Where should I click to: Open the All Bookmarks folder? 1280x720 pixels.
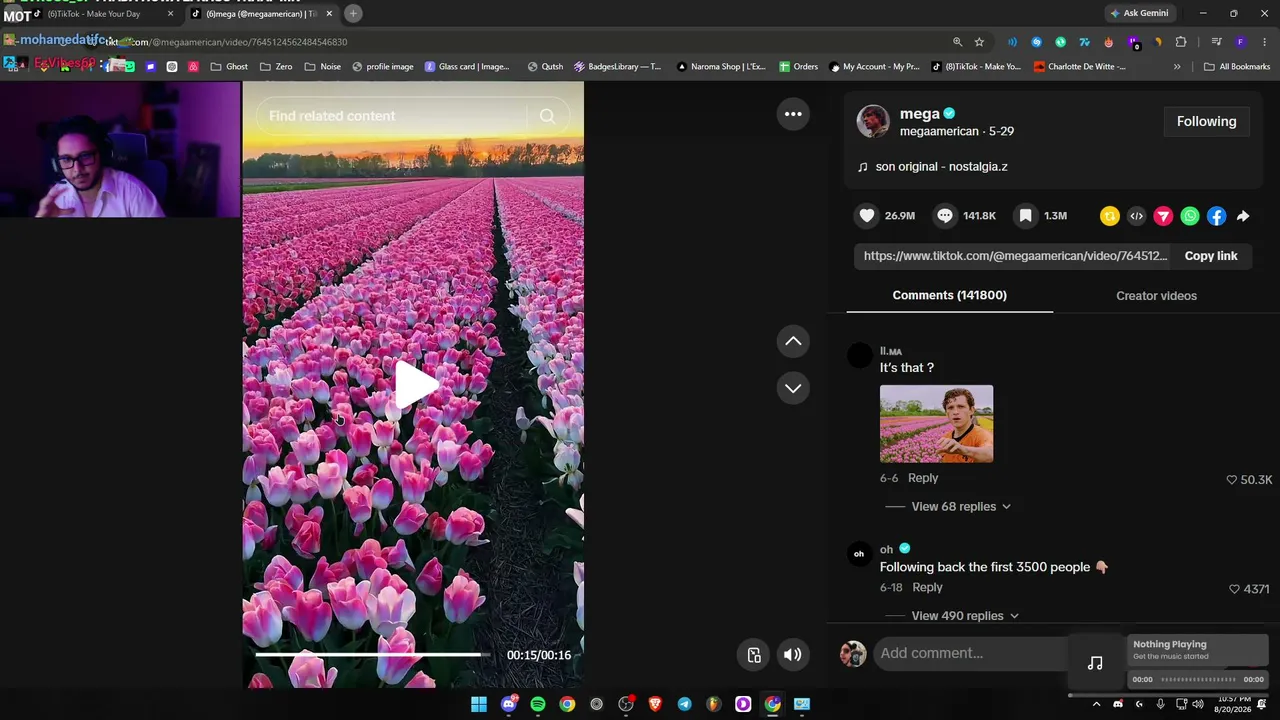[1237, 67]
